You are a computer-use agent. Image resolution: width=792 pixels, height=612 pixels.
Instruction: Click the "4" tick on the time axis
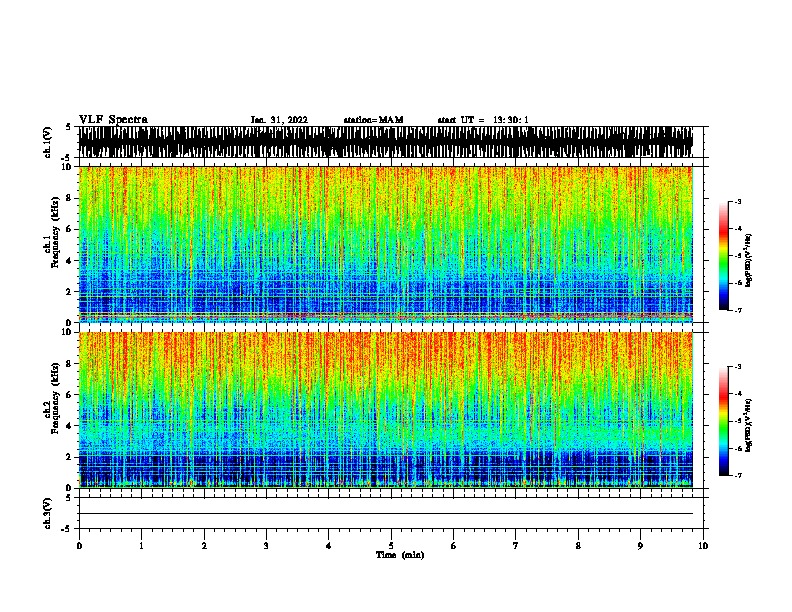tap(329, 546)
